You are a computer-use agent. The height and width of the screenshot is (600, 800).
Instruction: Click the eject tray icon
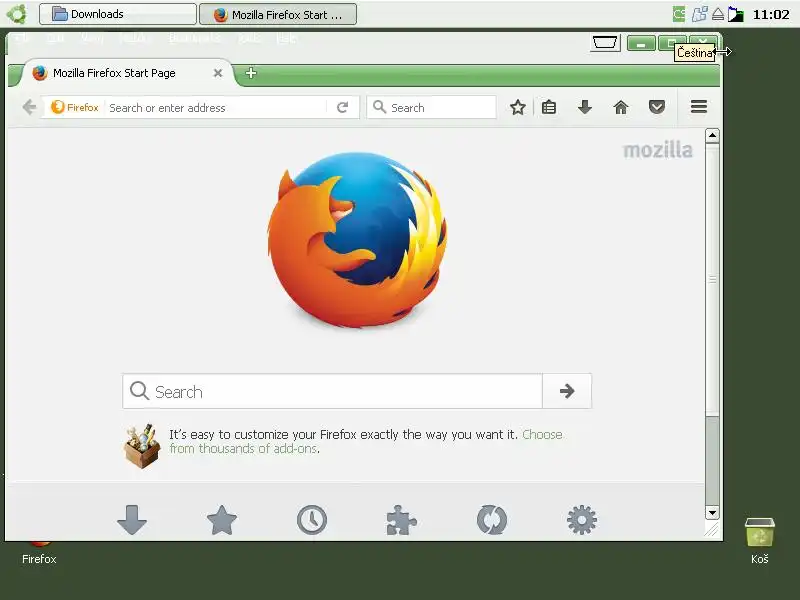pyautogui.click(x=717, y=14)
